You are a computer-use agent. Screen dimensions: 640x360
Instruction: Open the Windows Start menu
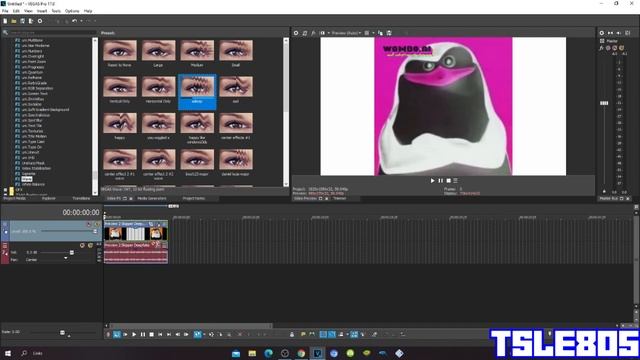7,353
